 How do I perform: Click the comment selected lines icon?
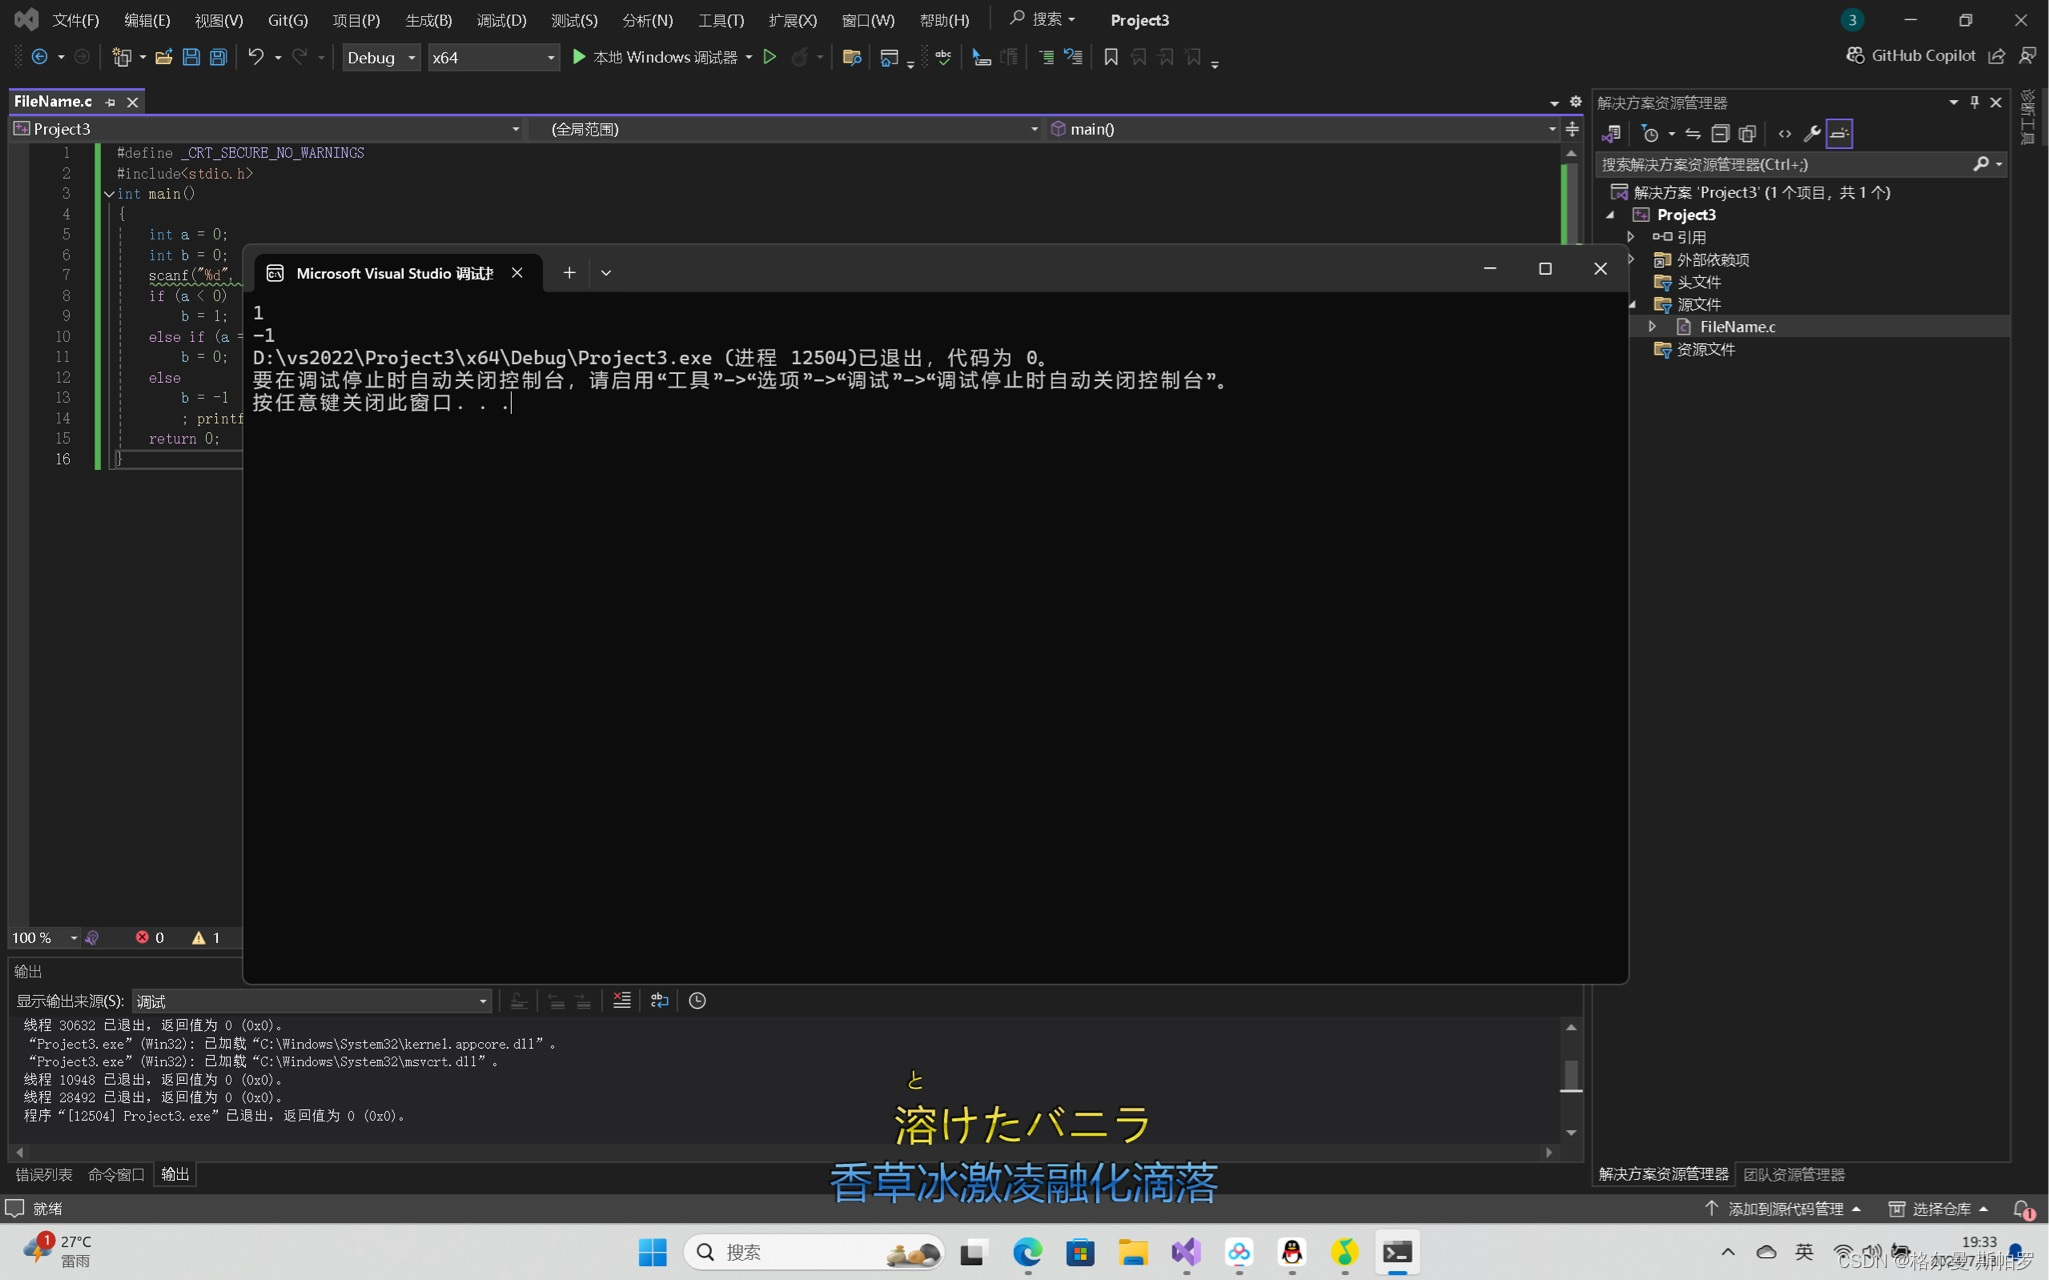(1046, 57)
